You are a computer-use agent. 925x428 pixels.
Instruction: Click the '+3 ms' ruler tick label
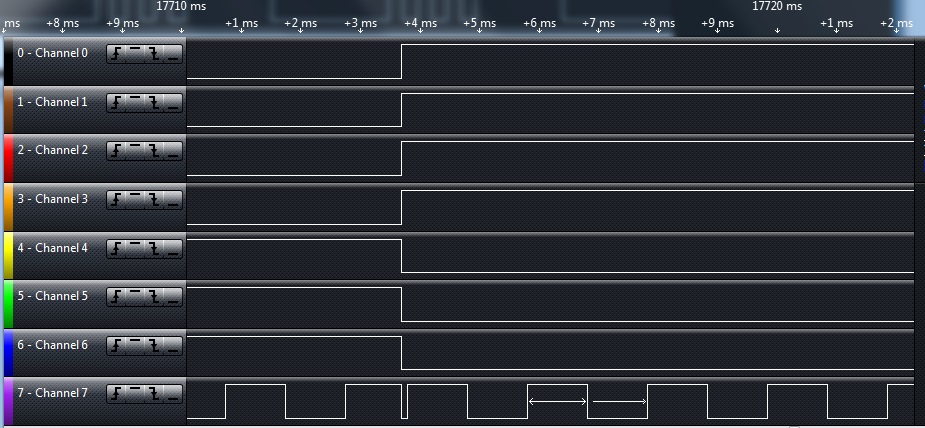click(360, 24)
